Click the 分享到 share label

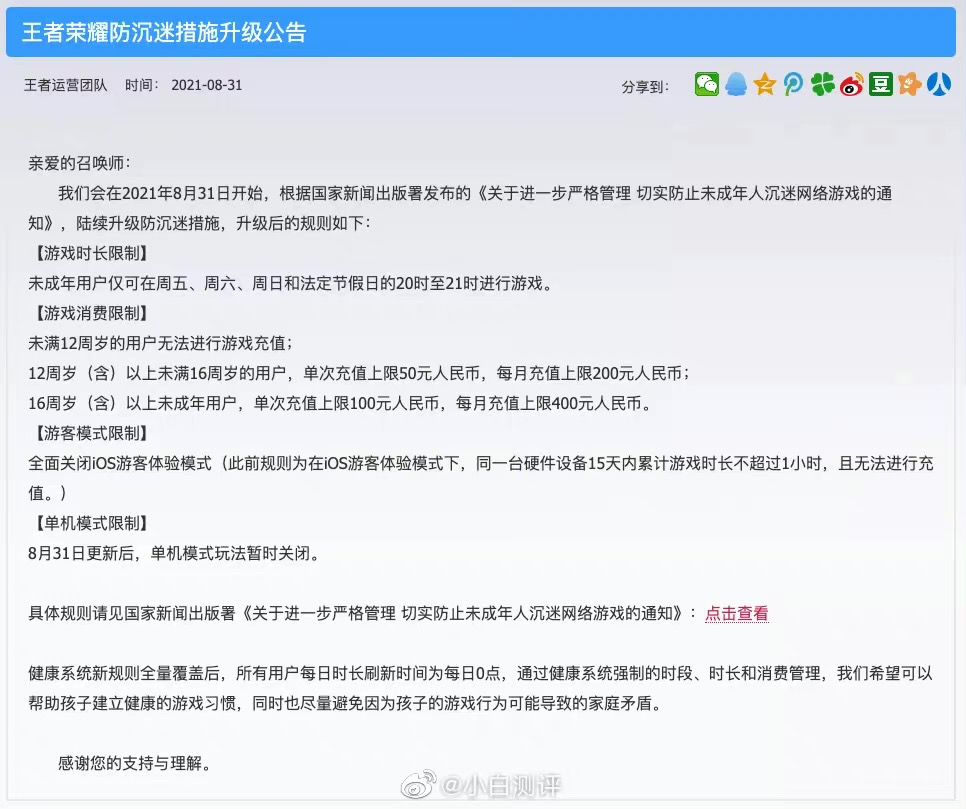point(644,85)
